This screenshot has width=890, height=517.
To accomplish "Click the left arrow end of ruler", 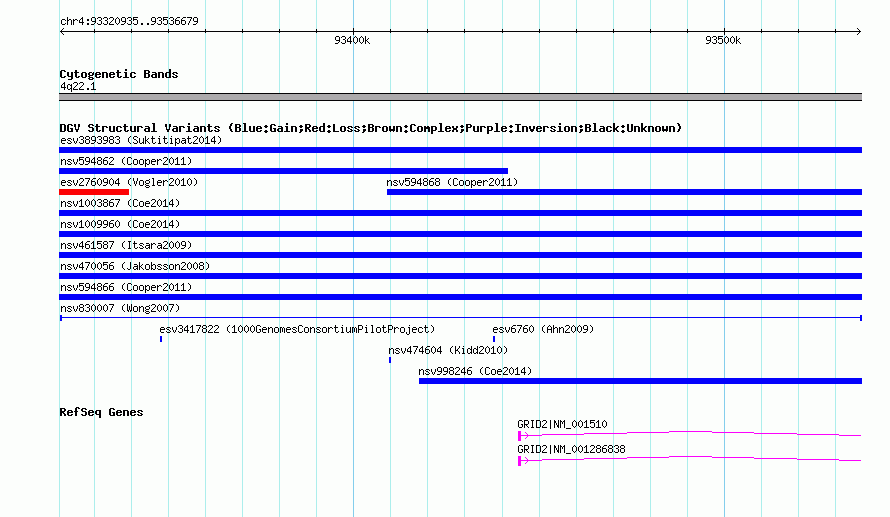I will 62,32.
